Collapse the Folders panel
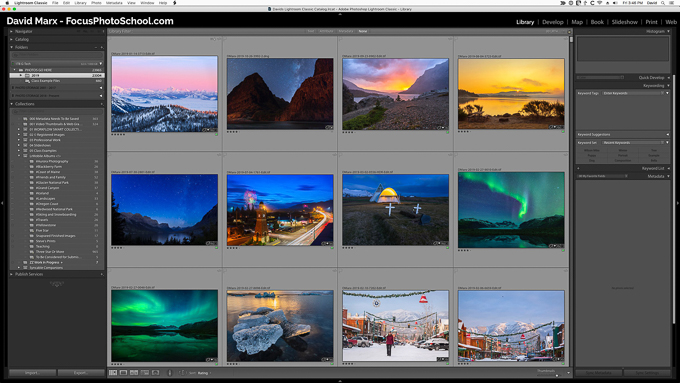This screenshot has height=383, width=680. click(x=12, y=47)
